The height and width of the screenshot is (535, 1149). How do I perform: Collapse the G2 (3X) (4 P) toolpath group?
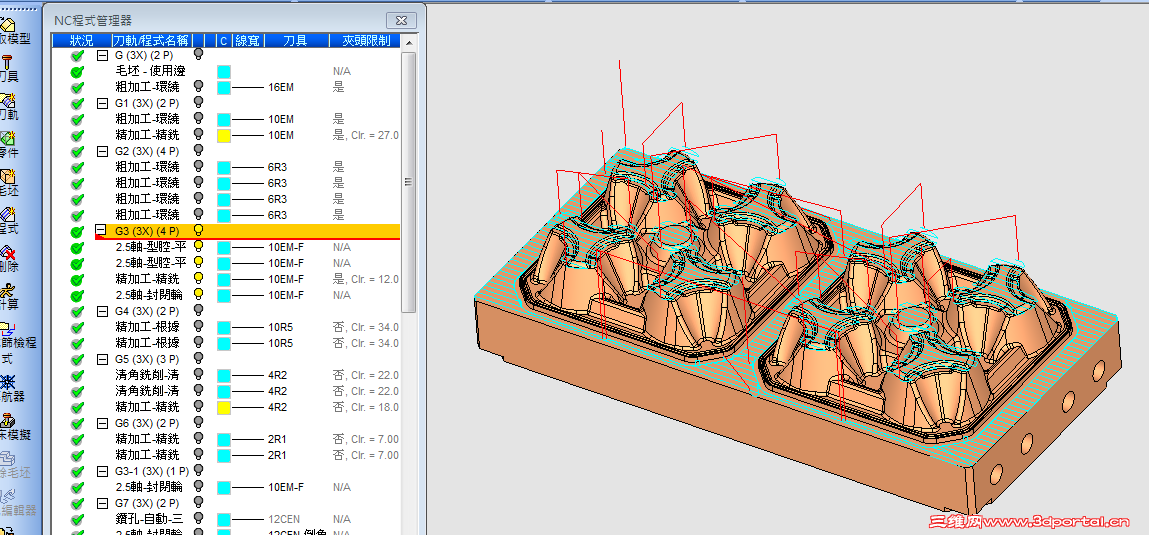tap(102, 151)
